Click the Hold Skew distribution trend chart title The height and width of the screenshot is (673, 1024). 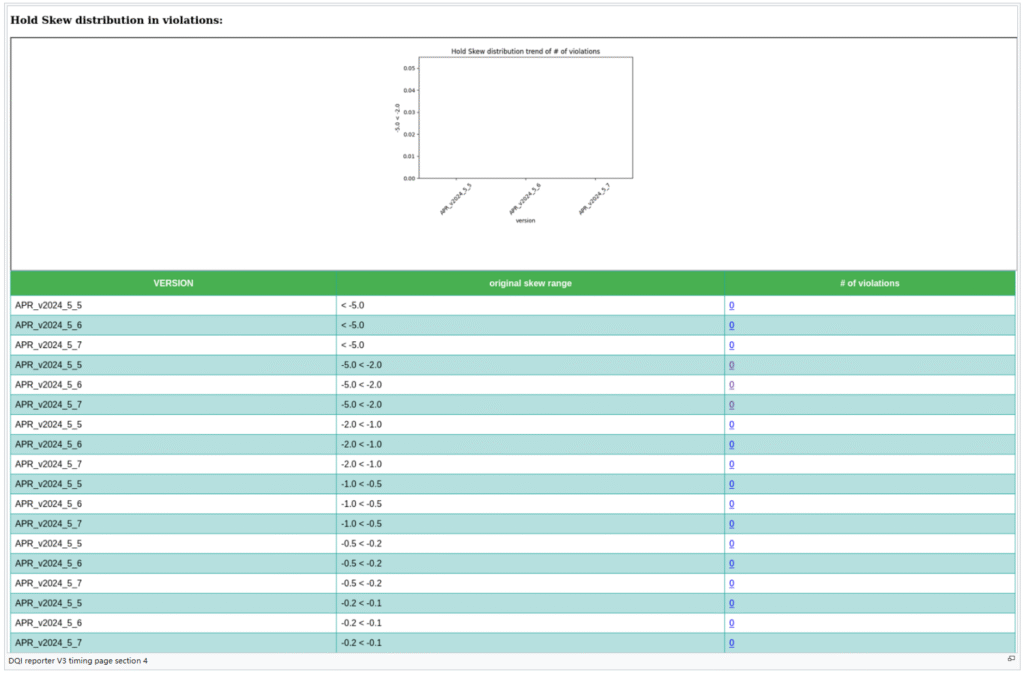point(525,51)
